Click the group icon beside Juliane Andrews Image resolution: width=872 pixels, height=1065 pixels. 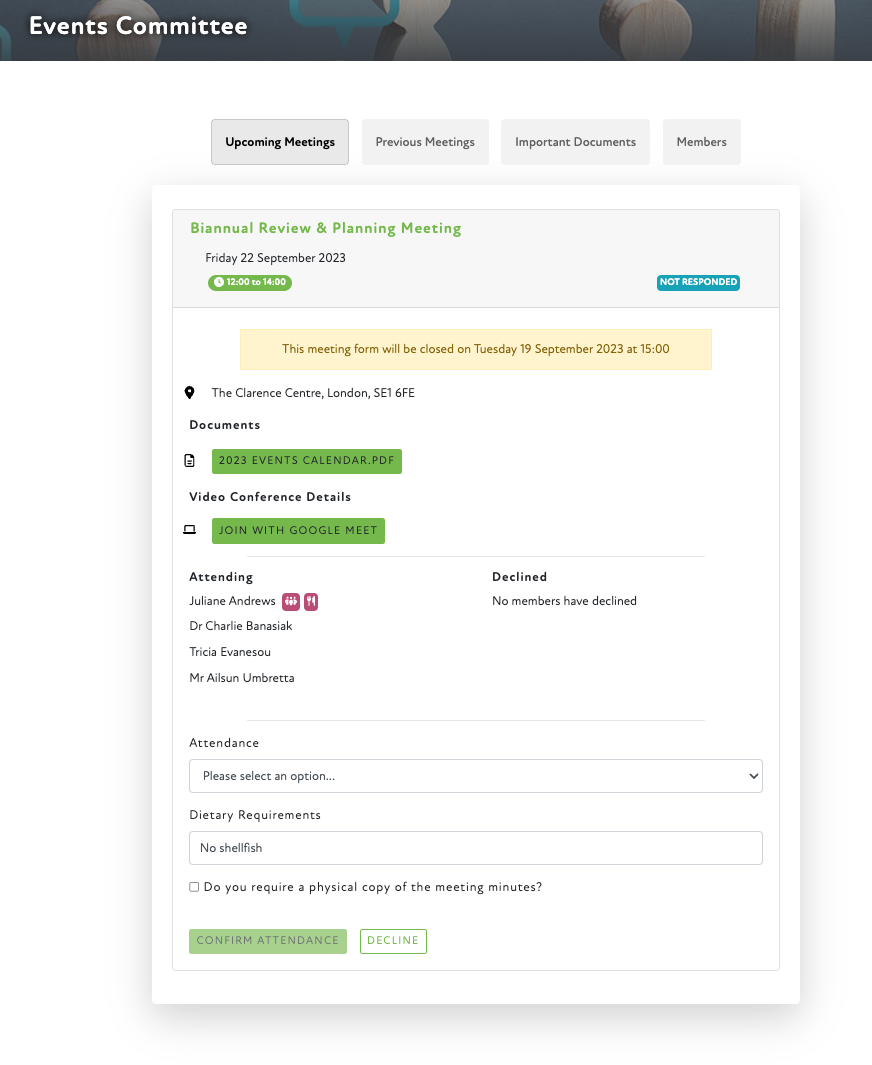[x=291, y=601]
